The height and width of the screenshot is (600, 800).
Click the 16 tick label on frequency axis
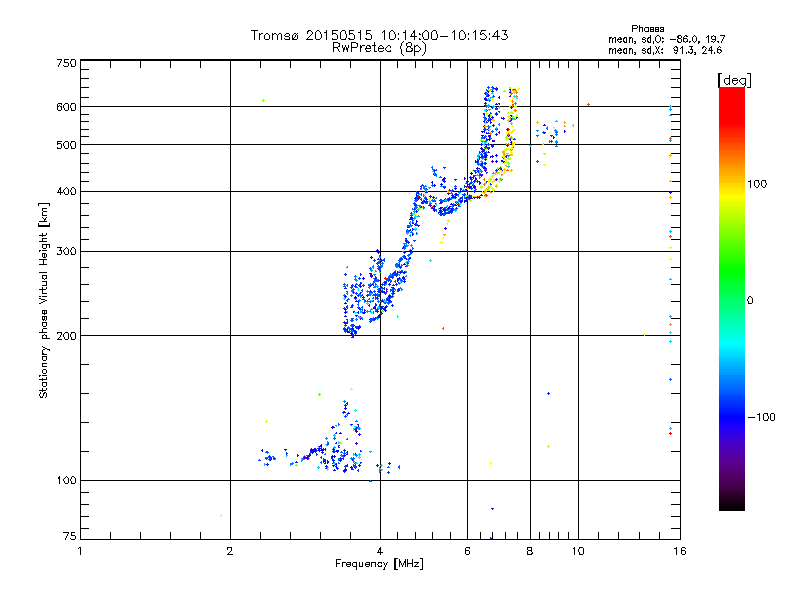coord(677,551)
